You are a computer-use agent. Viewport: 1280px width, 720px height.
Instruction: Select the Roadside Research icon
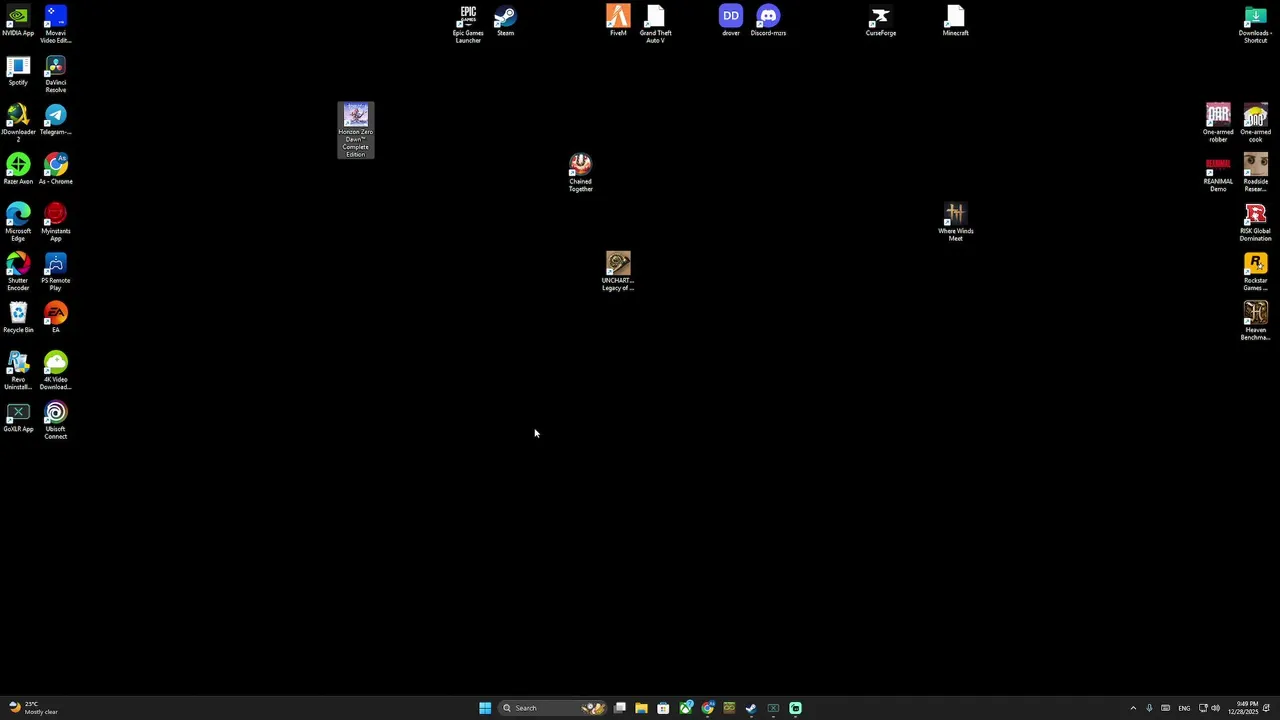(x=1255, y=173)
